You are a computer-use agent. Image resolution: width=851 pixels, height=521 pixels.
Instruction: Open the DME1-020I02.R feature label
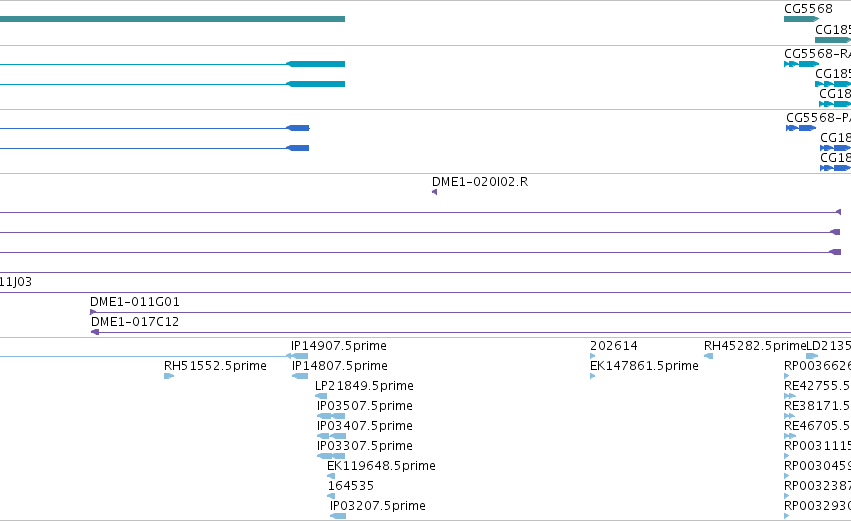coord(480,182)
